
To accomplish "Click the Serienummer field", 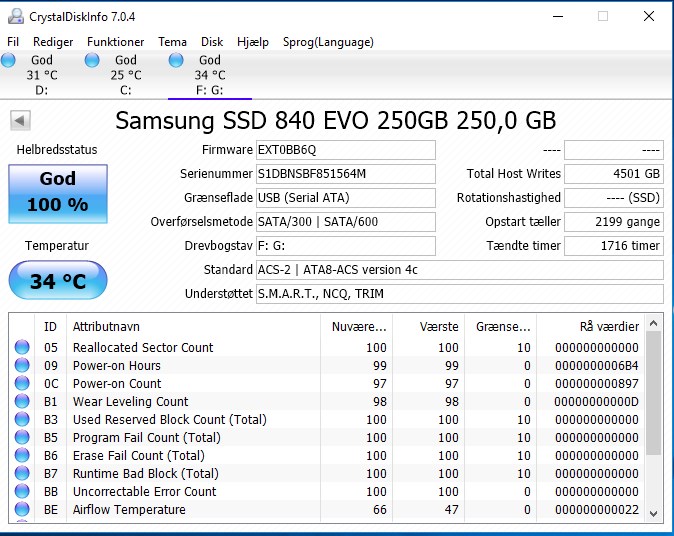I will pos(346,174).
